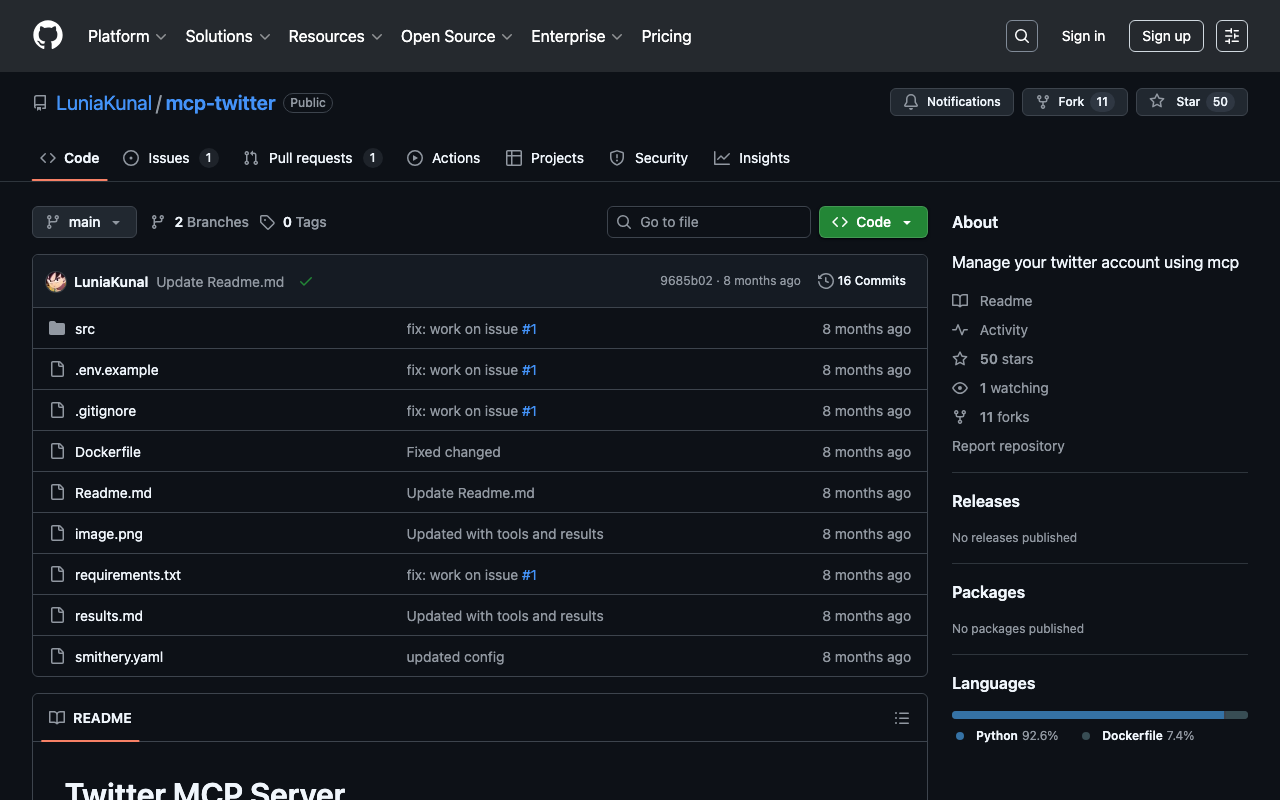Screen dimensions: 1280x800
Task: Open appearance settings sliders icon
Action: (x=1231, y=36)
